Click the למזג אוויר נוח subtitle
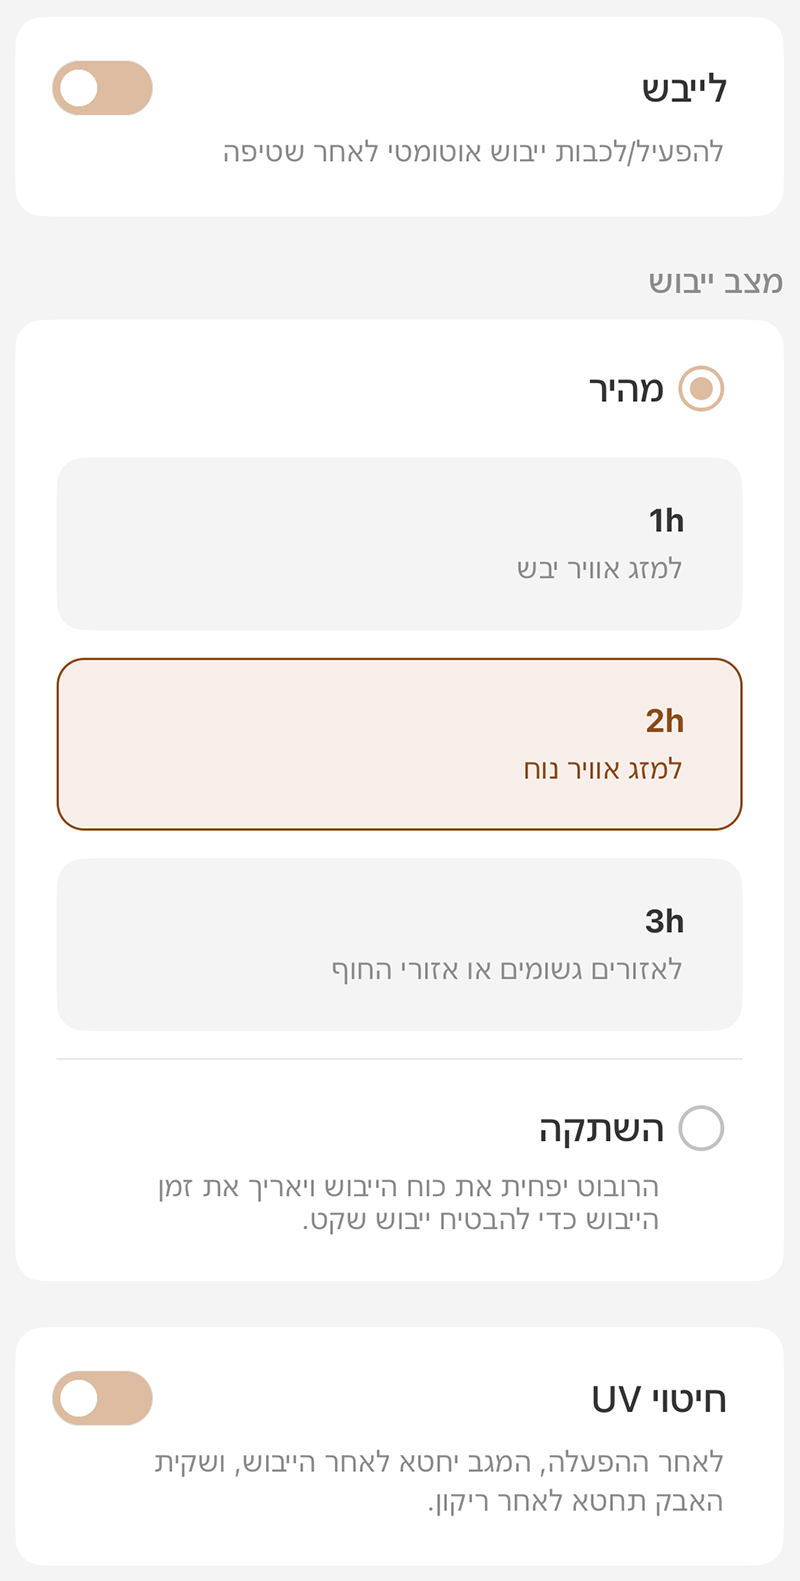This screenshot has width=800, height=1581. coord(603,769)
